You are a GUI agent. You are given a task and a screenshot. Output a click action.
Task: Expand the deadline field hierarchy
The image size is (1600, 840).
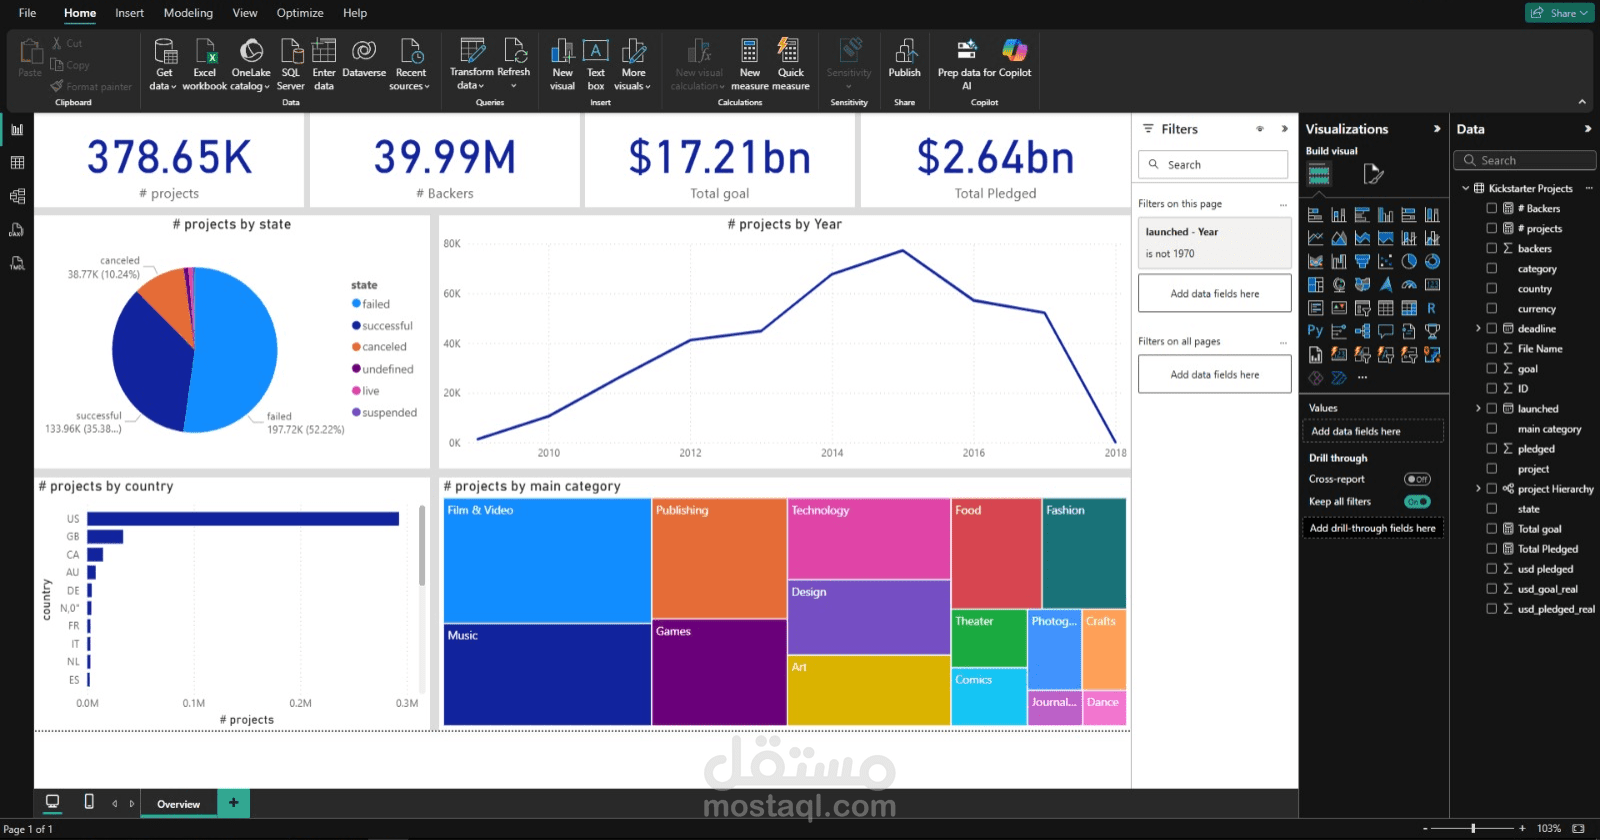coord(1478,328)
